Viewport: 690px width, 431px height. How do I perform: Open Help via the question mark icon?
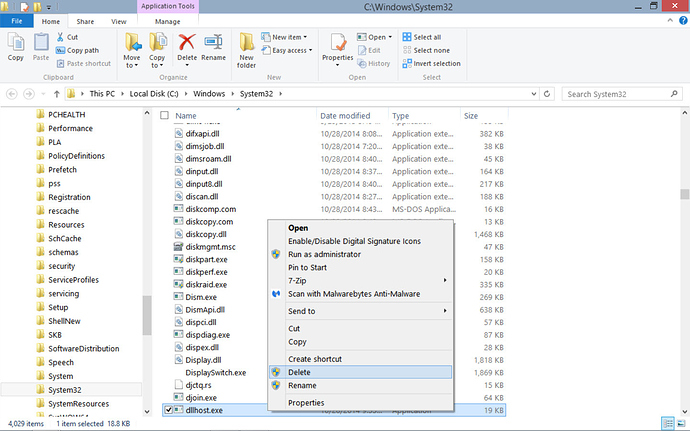[683, 20]
